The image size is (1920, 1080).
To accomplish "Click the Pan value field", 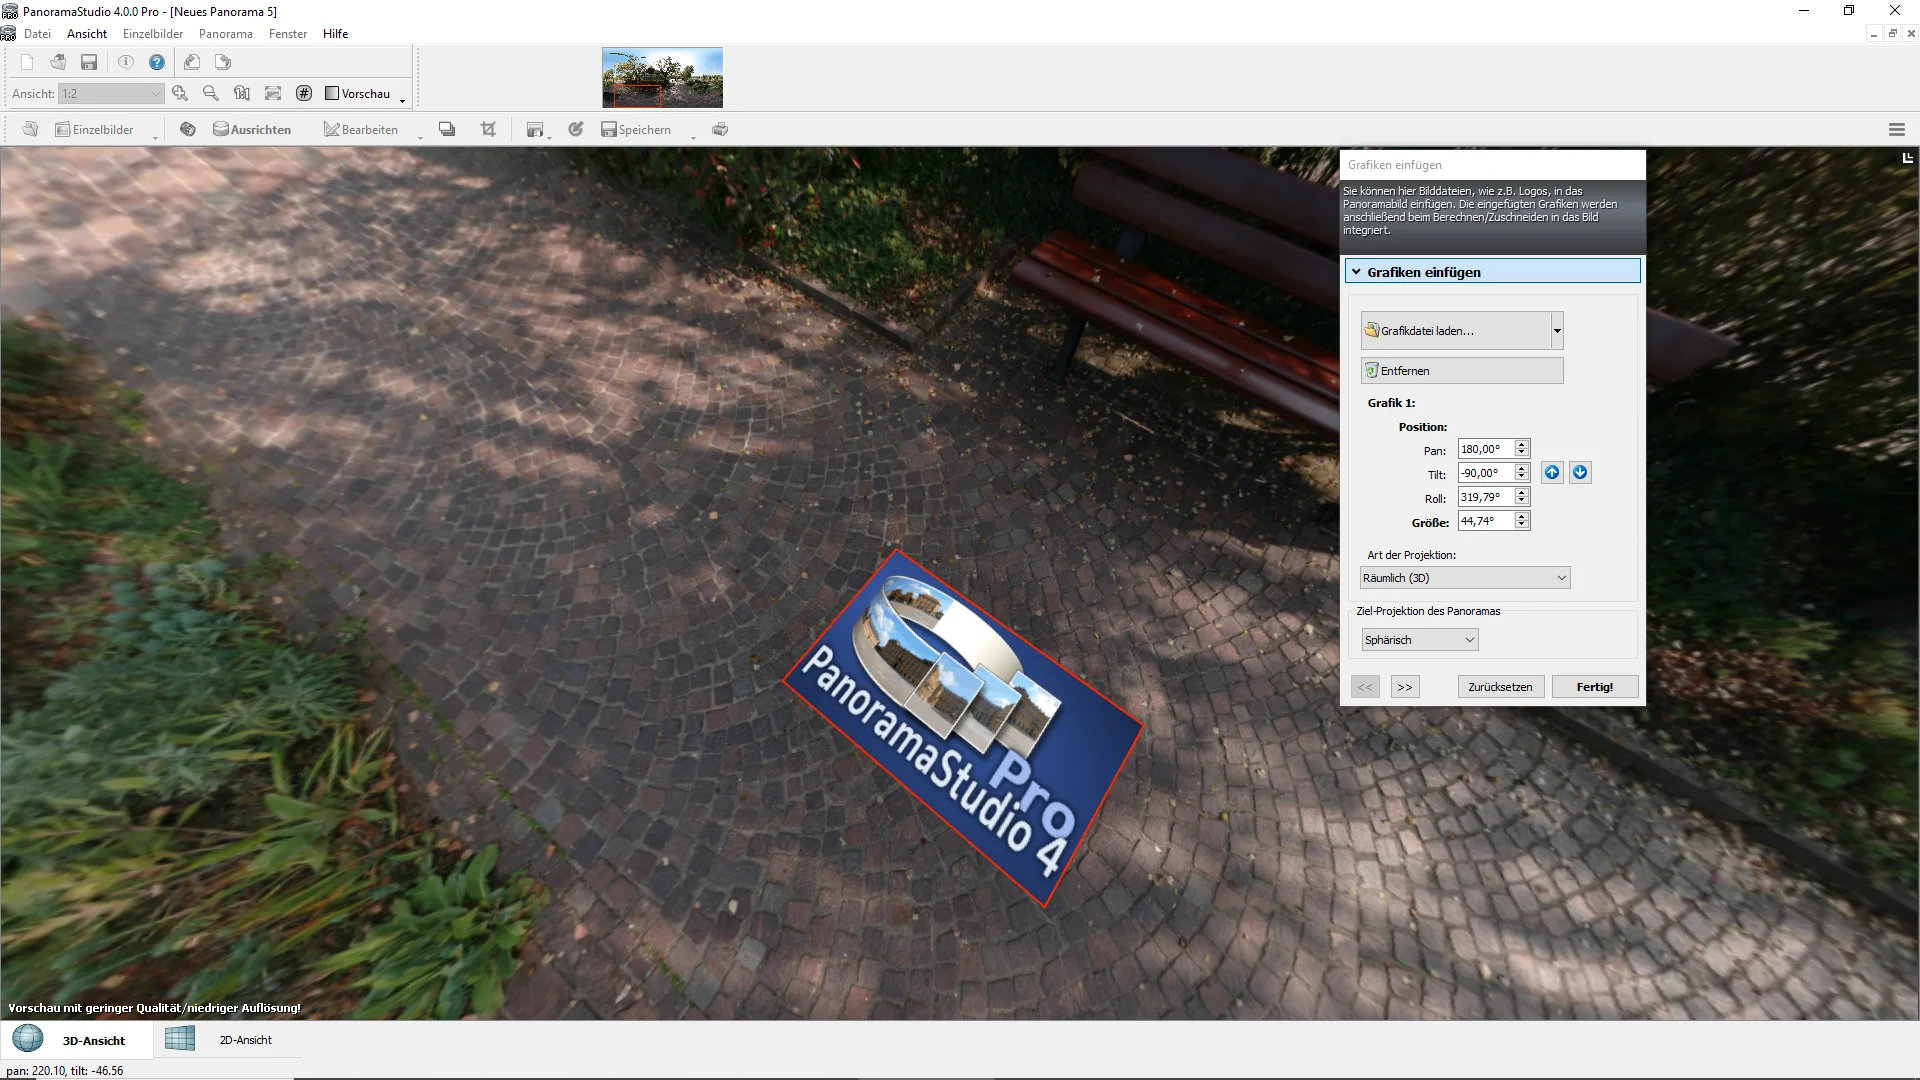I will point(1486,449).
